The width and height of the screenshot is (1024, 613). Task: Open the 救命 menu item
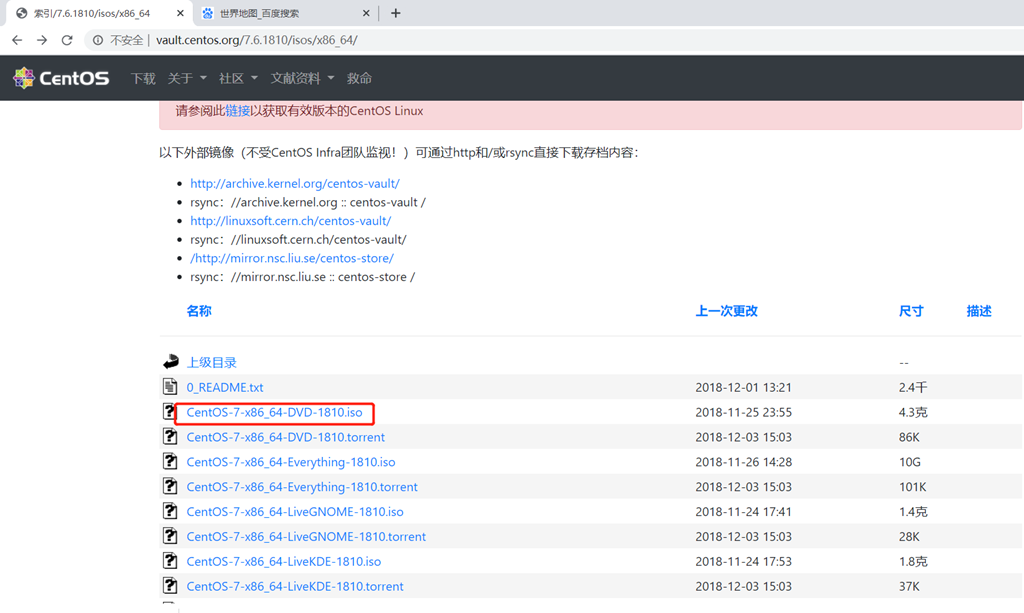(359, 78)
